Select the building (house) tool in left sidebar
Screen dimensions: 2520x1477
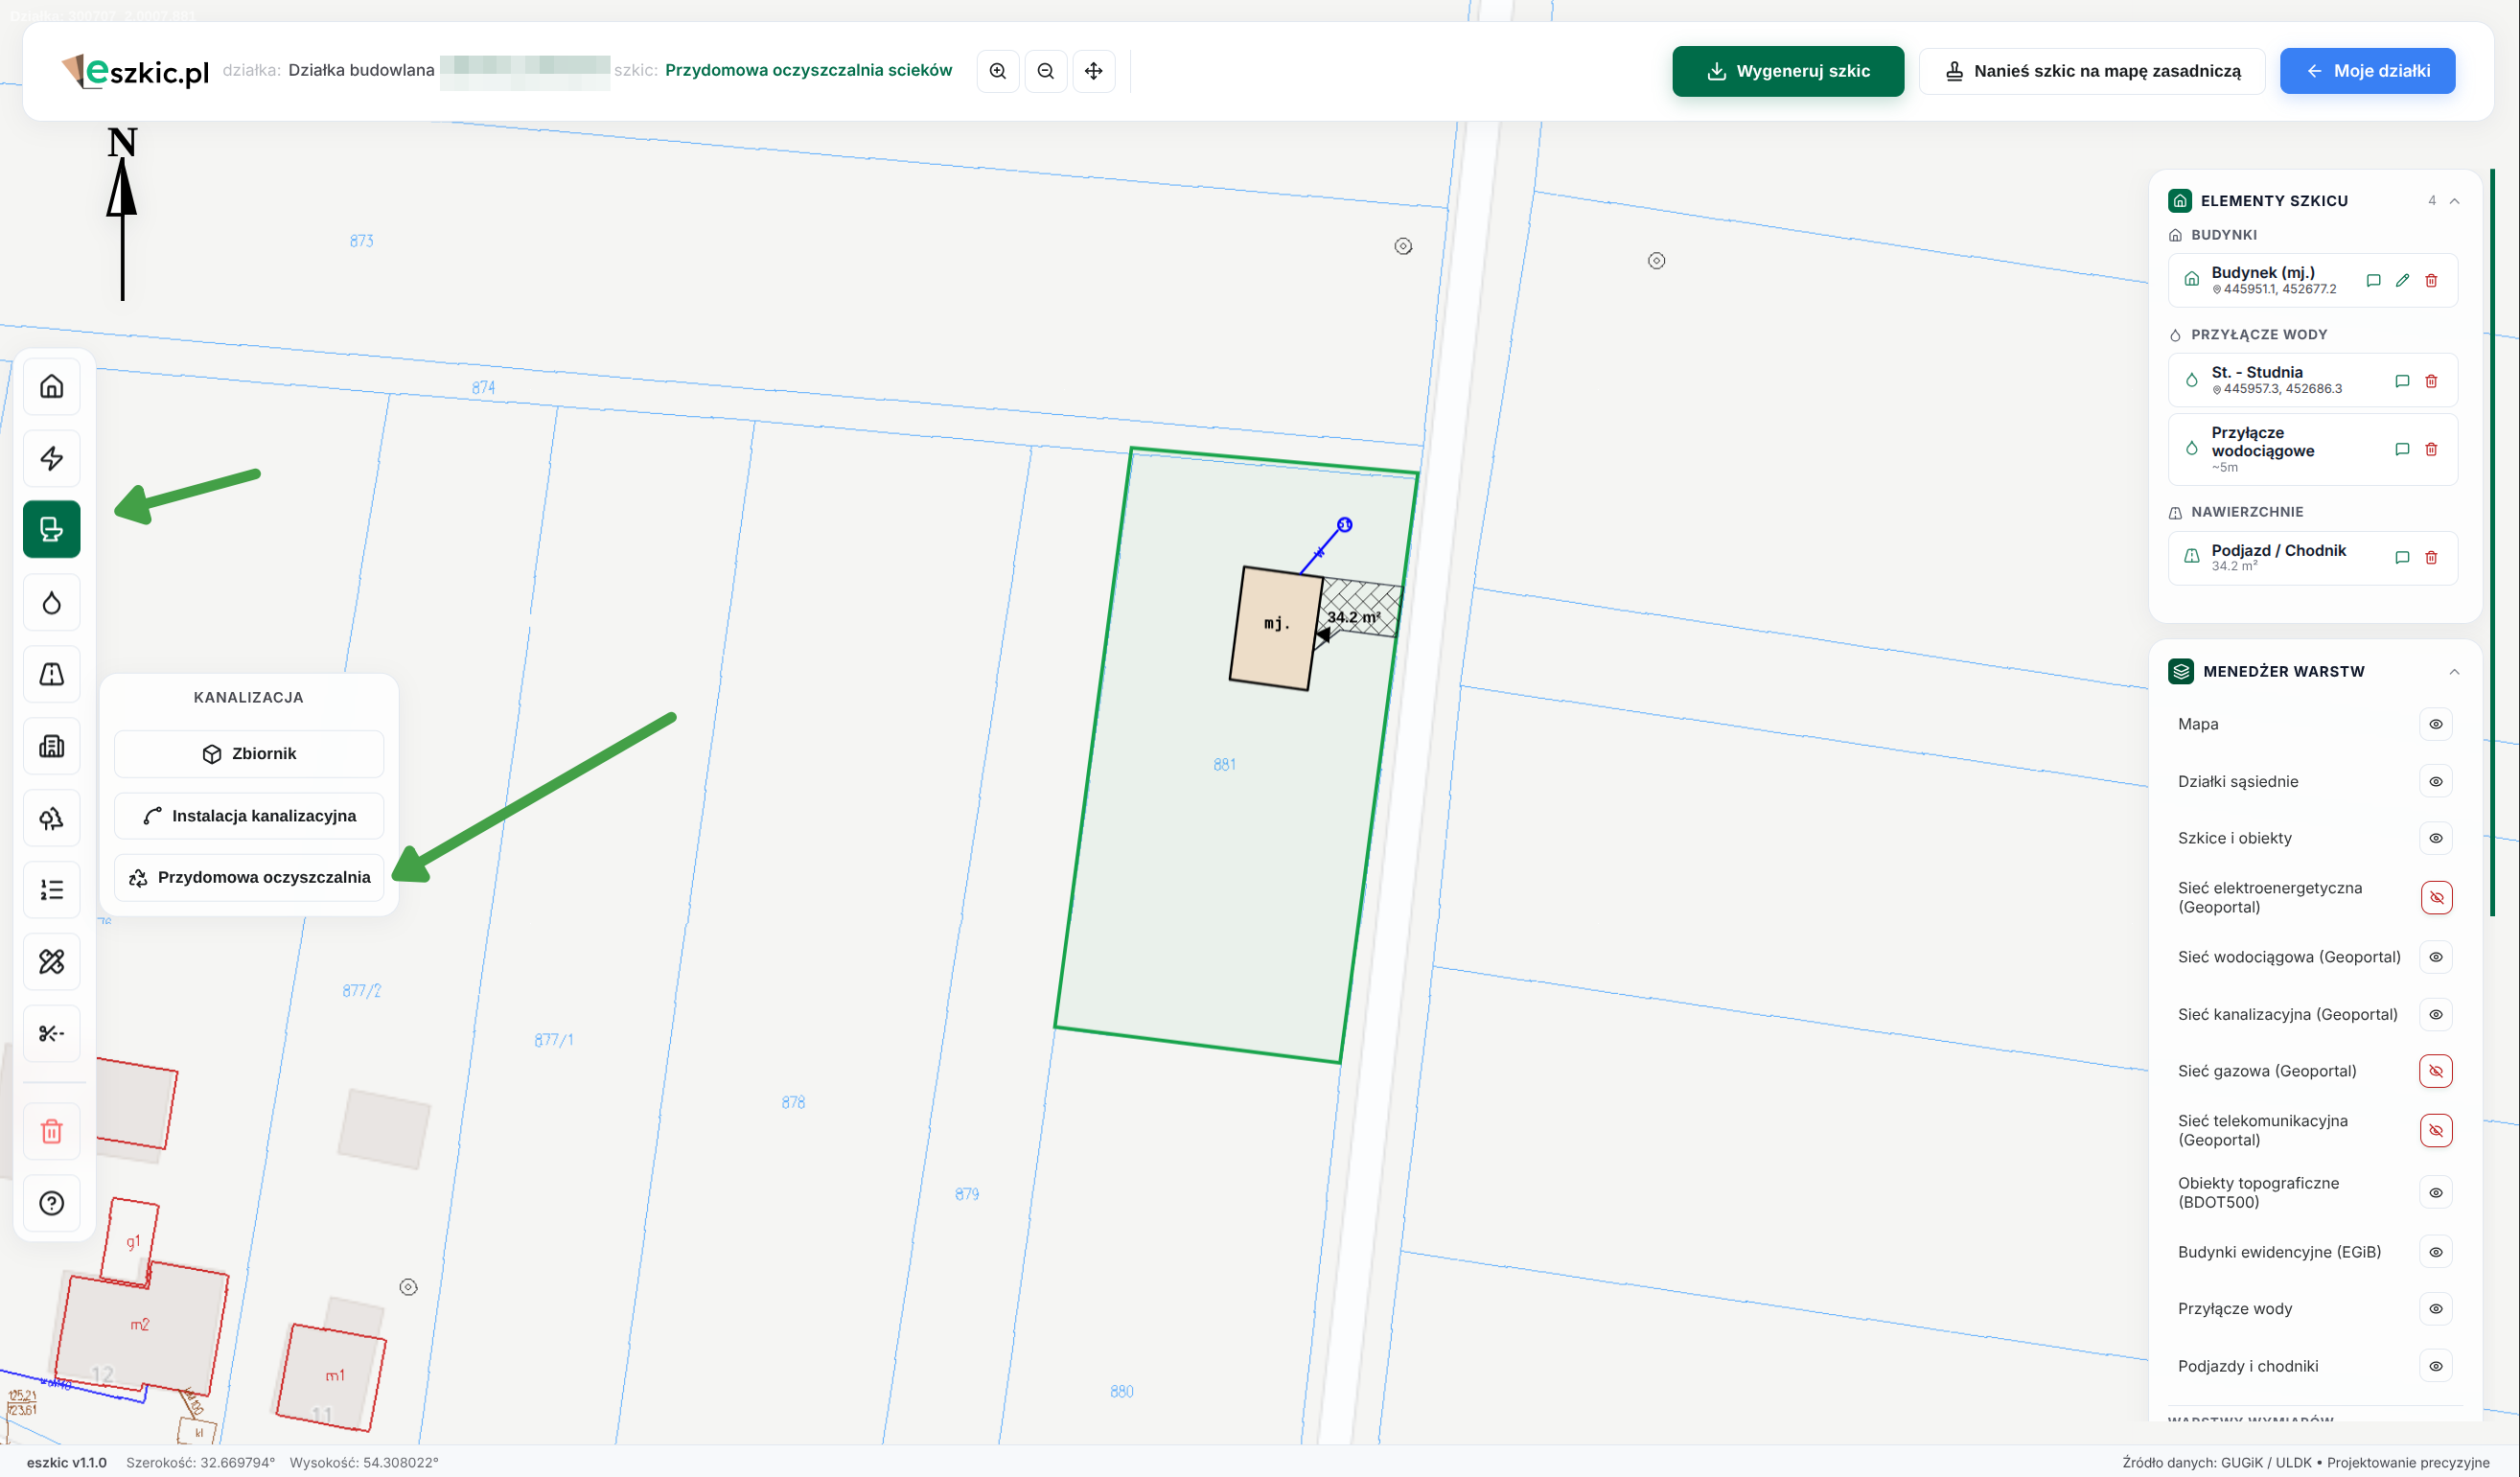(52, 386)
